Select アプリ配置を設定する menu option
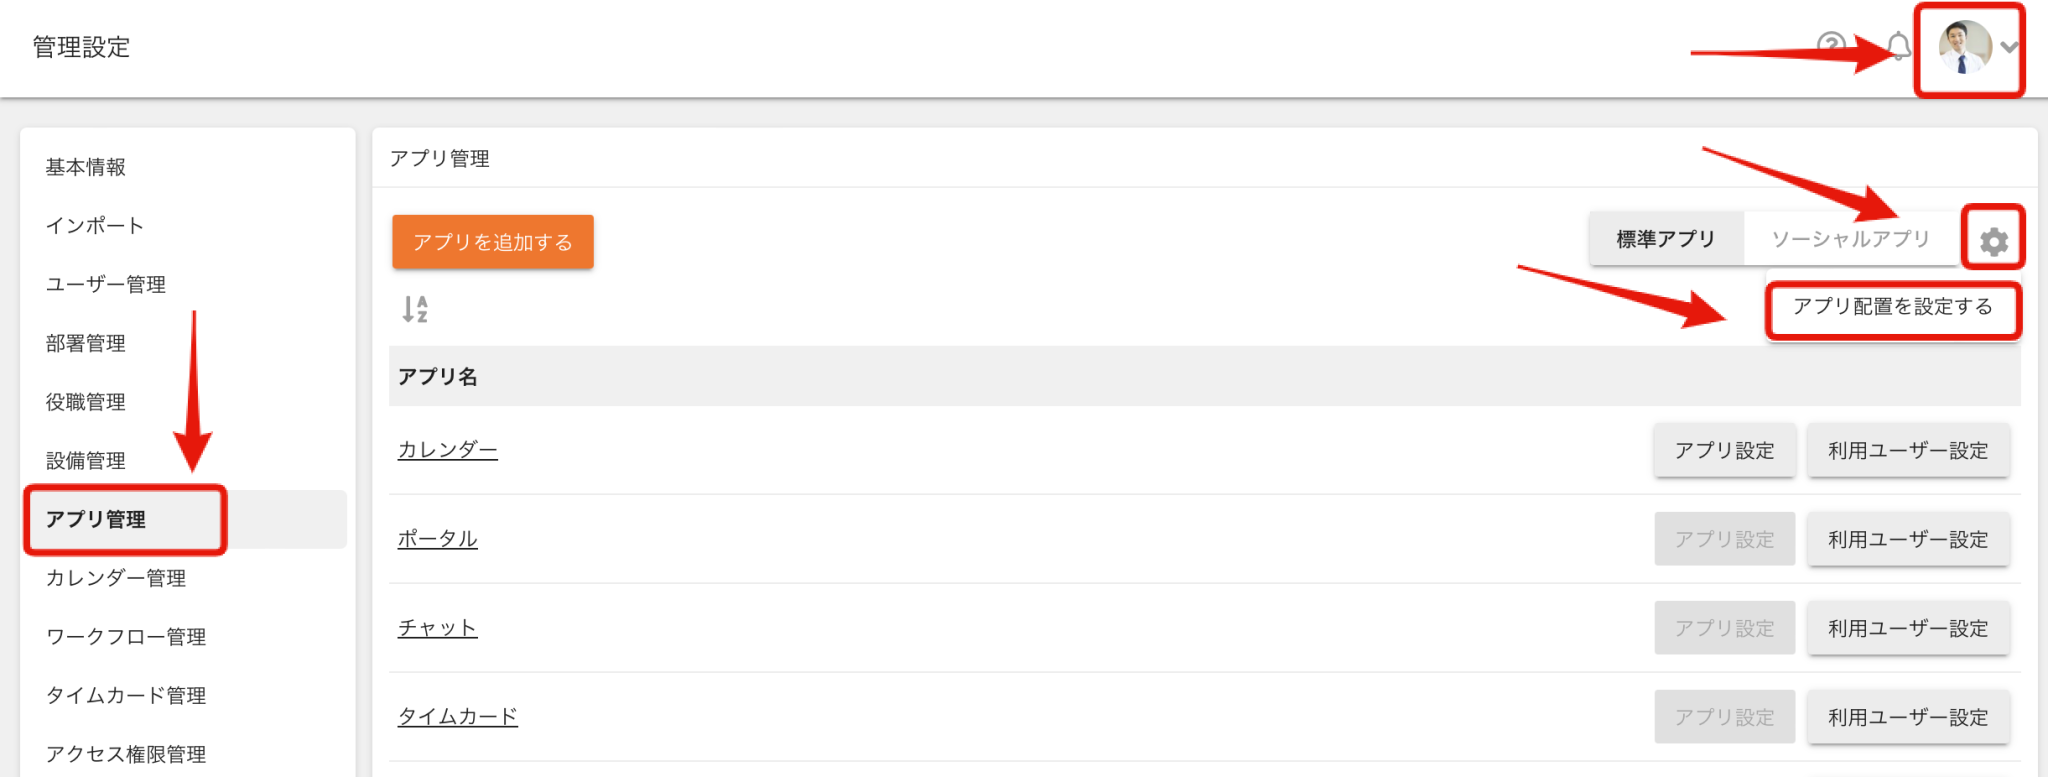 pyautogui.click(x=1892, y=307)
